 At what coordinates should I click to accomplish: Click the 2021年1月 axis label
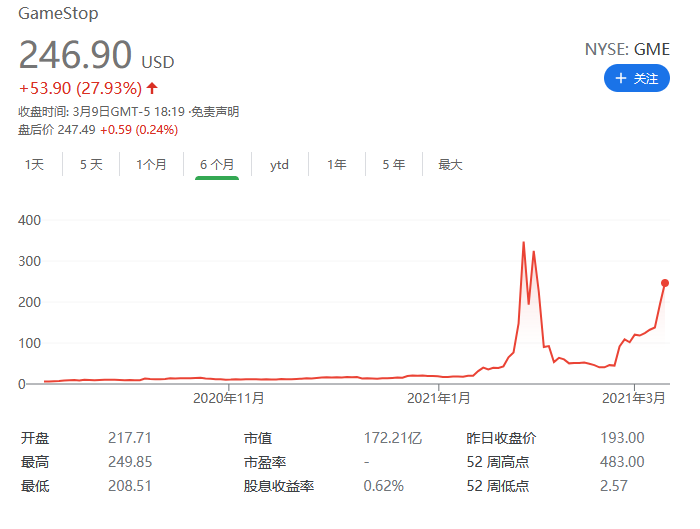439,398
